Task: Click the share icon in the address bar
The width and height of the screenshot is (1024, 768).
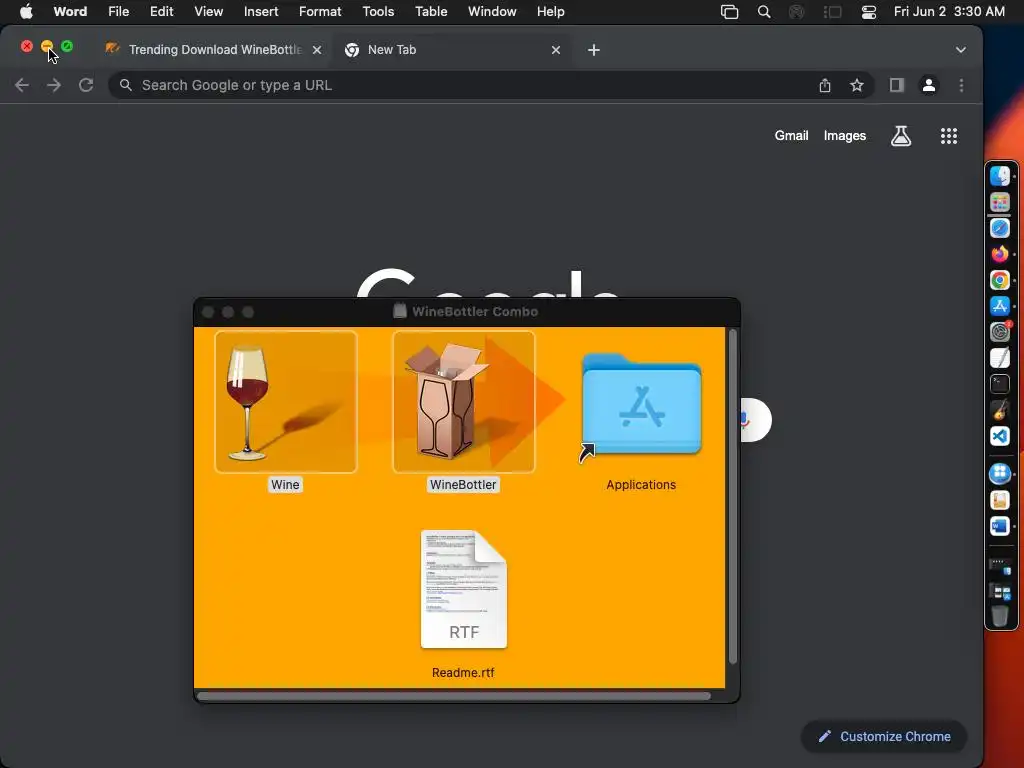Action: tap(825, 86)
